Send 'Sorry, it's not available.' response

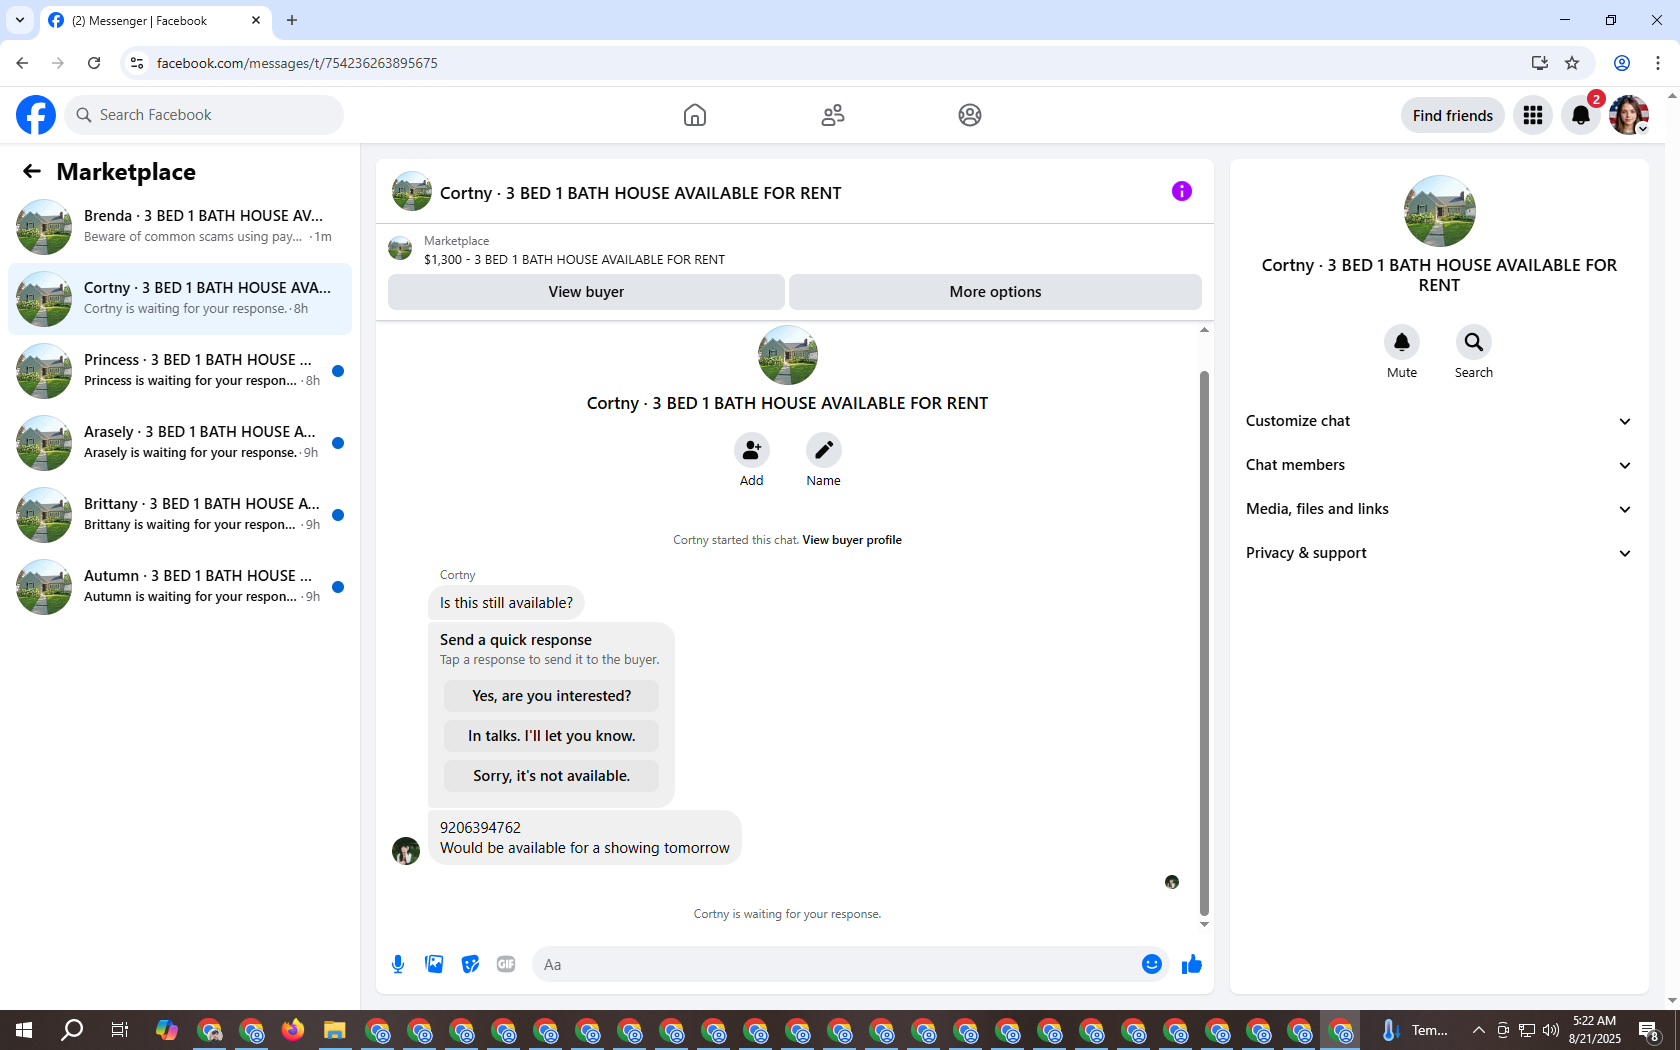pyautogui.click(x=551, y=776)
